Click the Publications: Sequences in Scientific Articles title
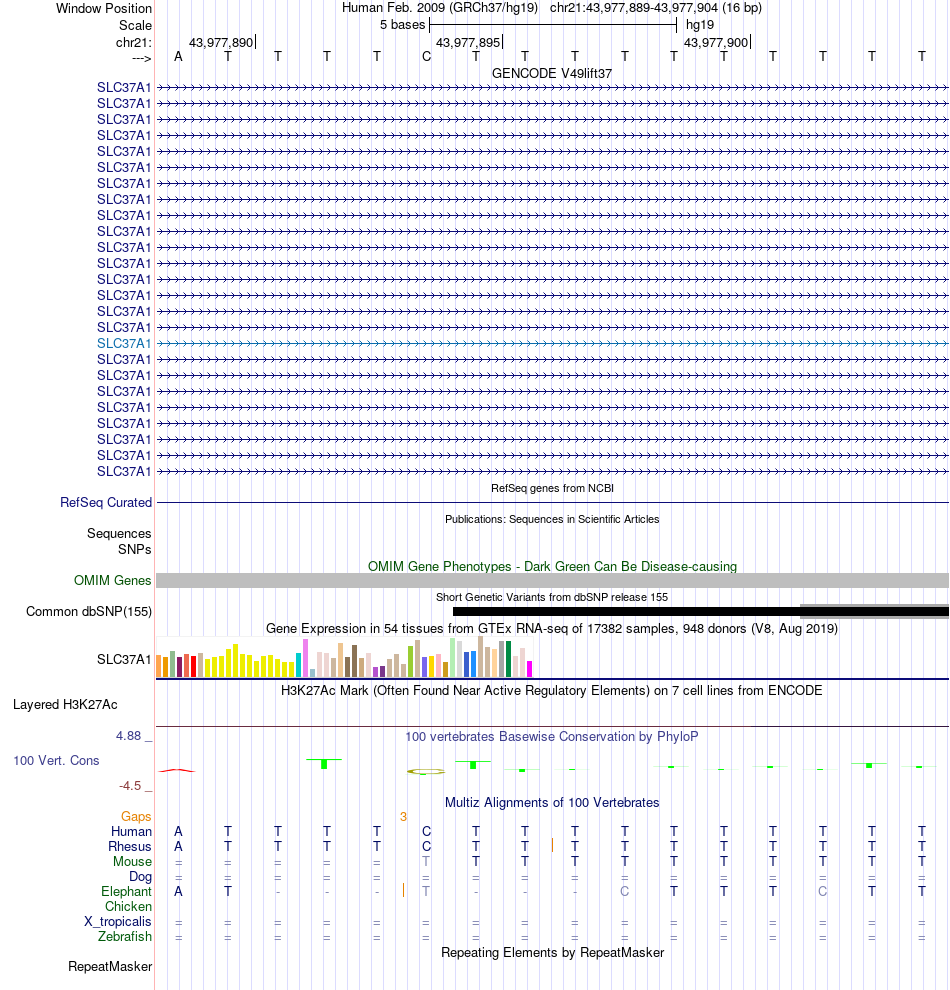The width and height of the screenshot is (950, 990). 552,519
